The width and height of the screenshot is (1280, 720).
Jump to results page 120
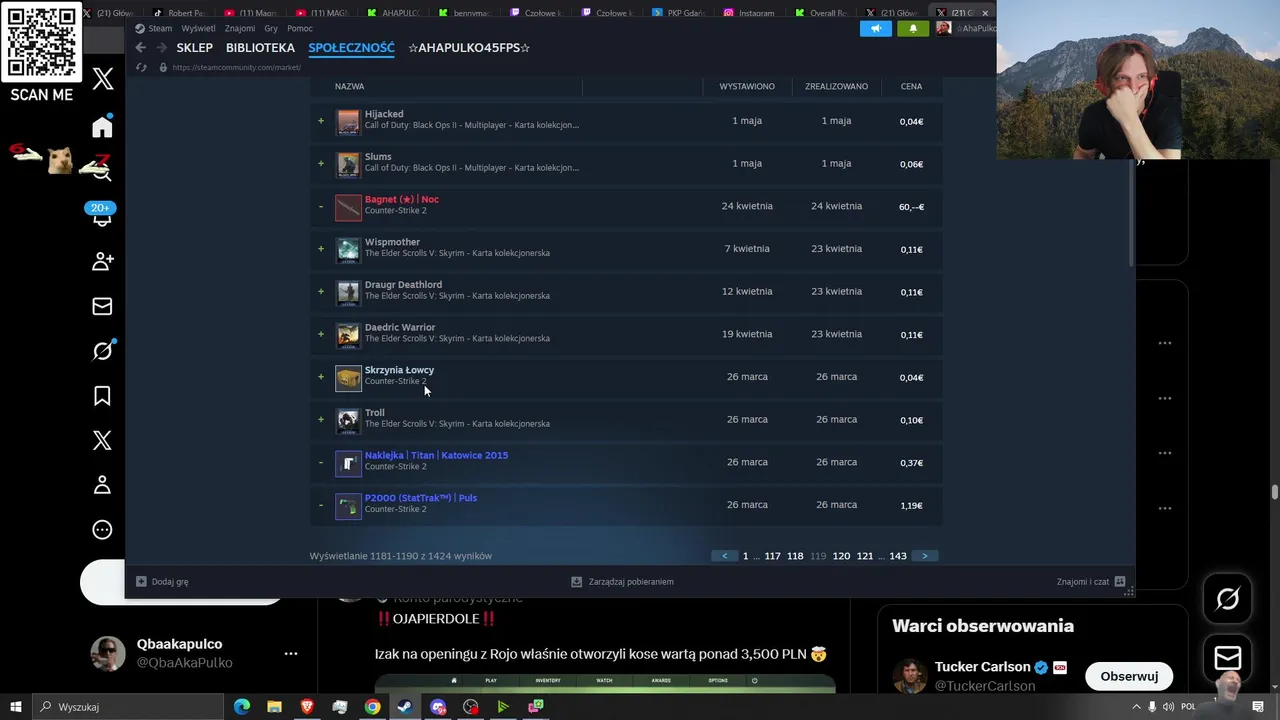841,556
